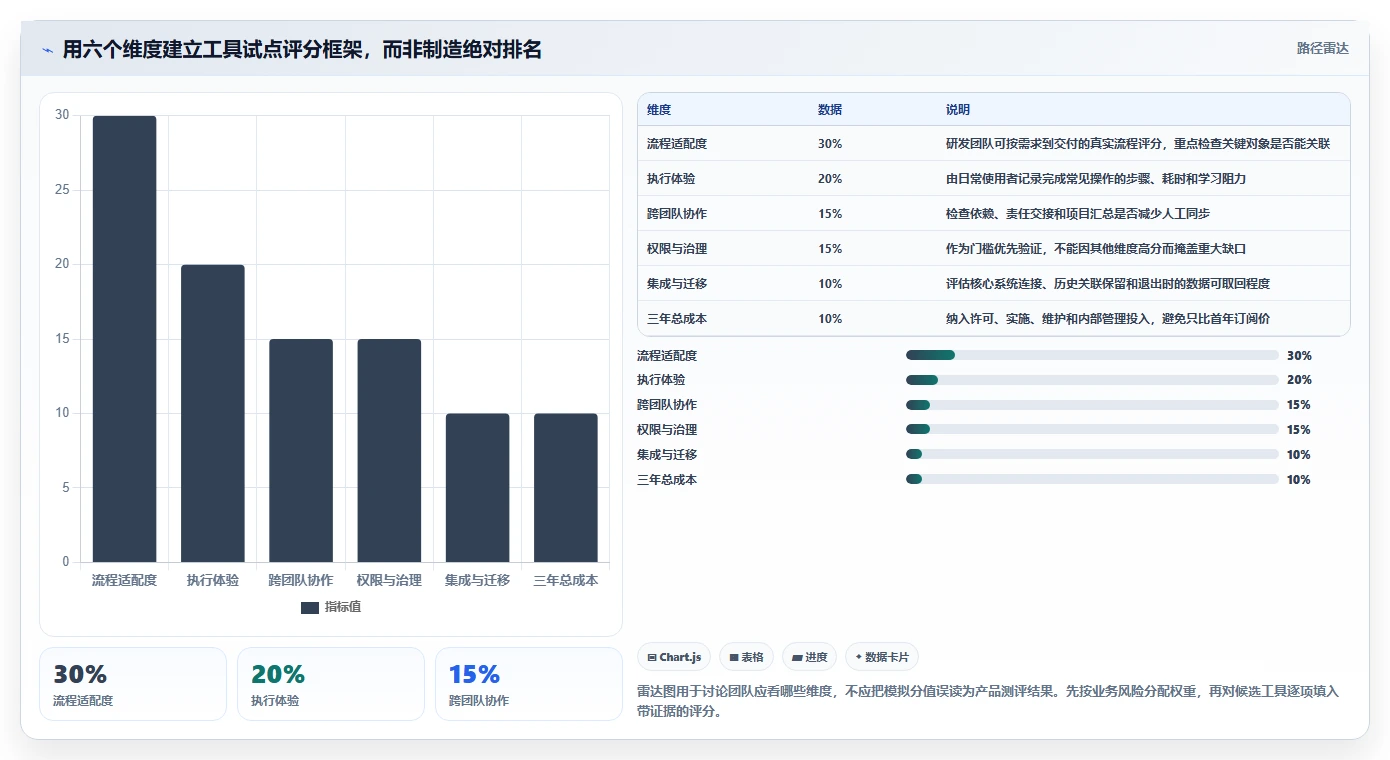The width and height of the screenshot is (1390, 760).
Task: Click the 维度 column header
Action: pyautogui.click(x=659, y=110)
